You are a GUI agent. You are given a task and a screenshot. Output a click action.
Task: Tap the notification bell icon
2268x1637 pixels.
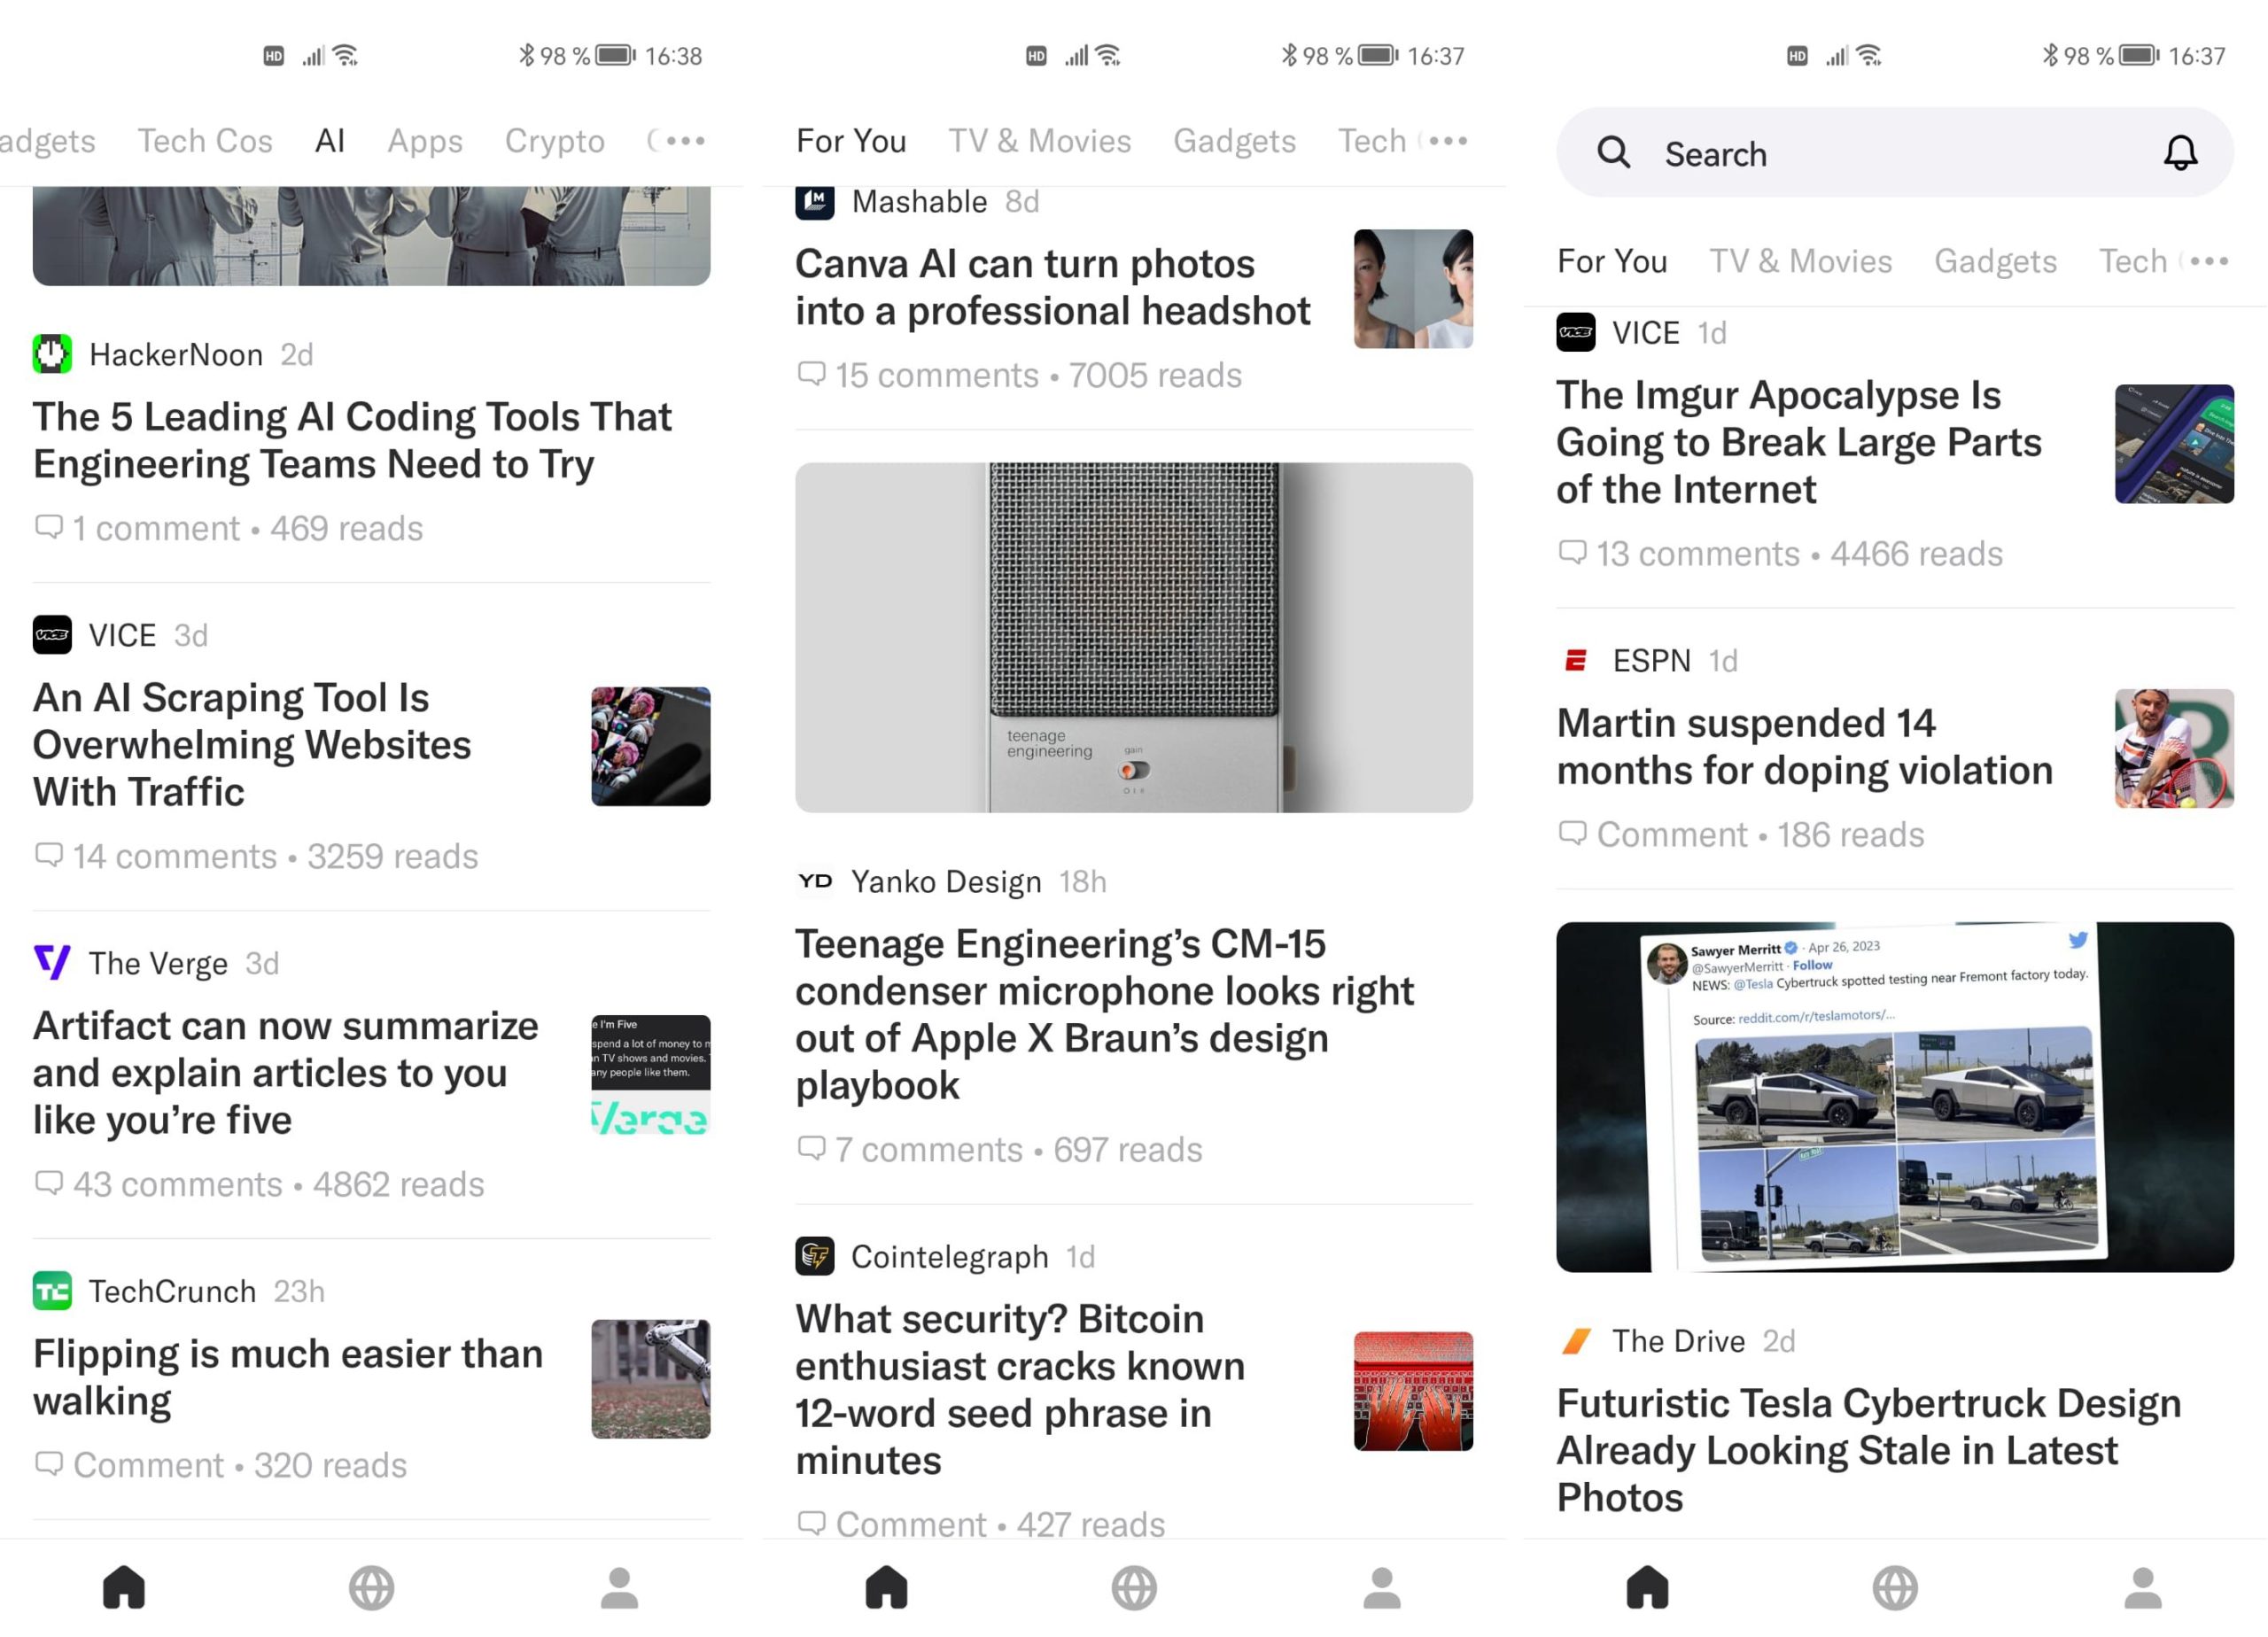(x=2180, y=153)
